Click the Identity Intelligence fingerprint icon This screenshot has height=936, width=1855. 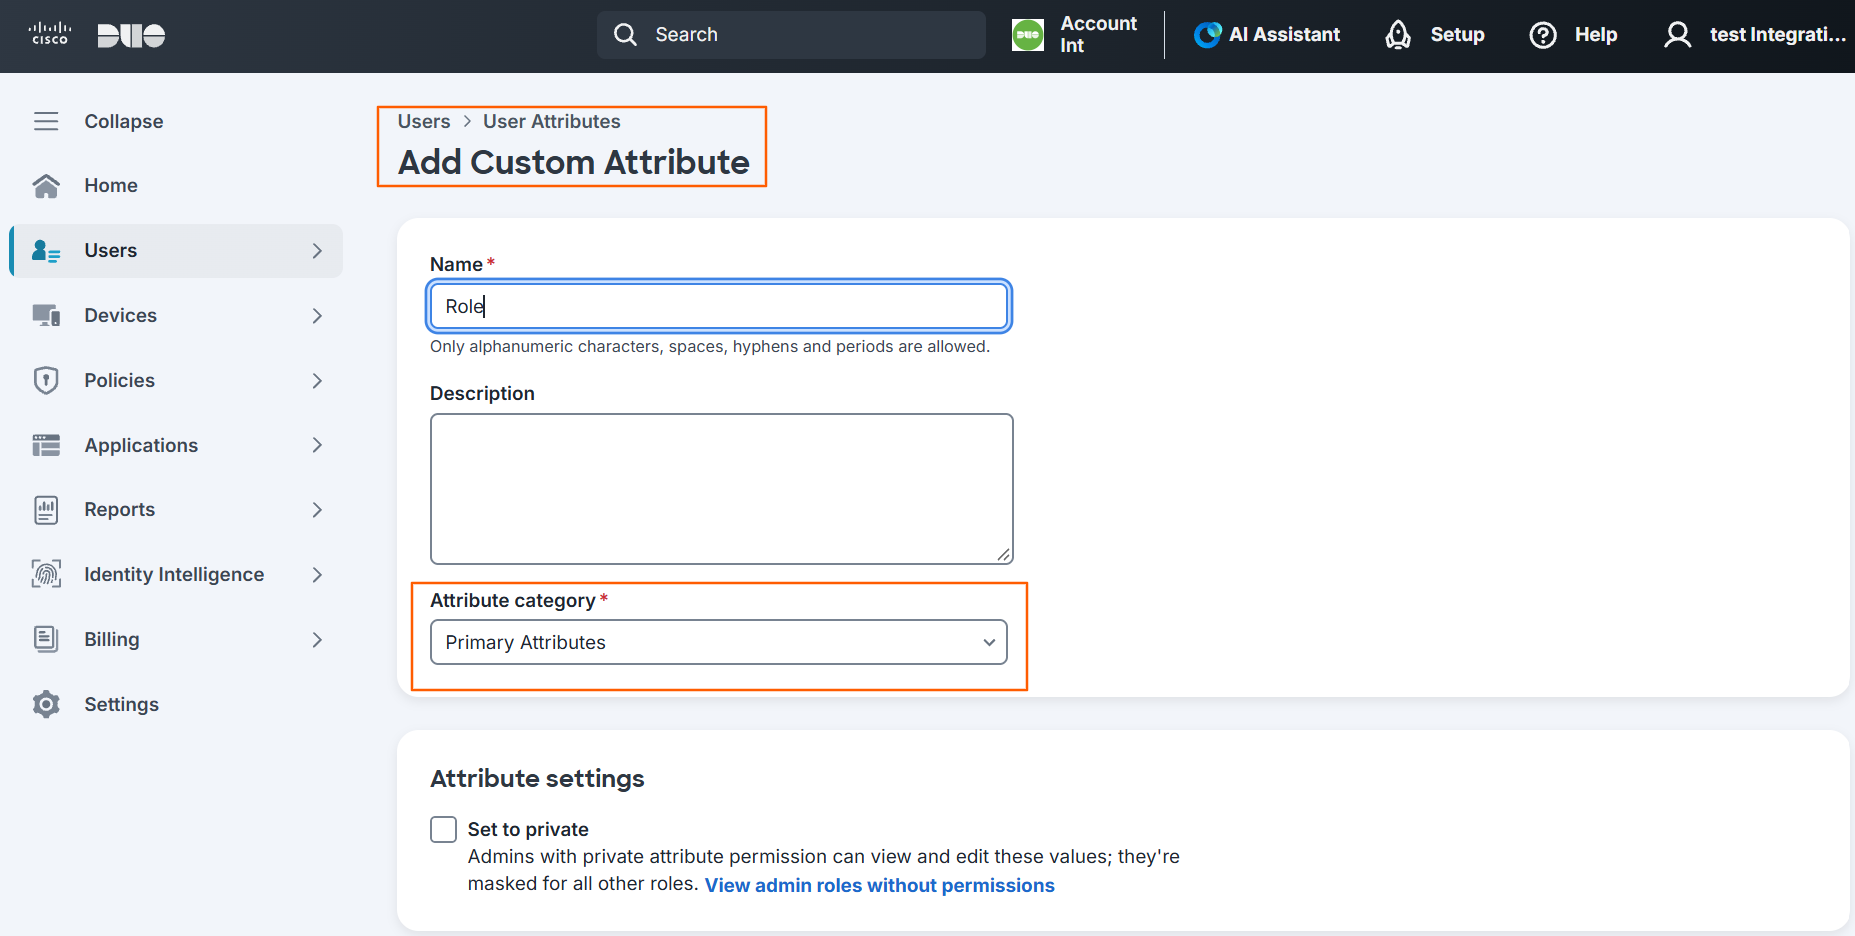46,574
